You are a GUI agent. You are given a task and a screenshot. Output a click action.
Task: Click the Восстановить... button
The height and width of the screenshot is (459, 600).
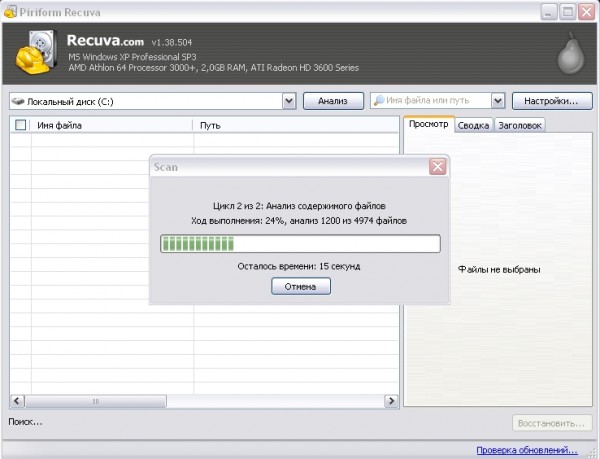click(551, 423)
